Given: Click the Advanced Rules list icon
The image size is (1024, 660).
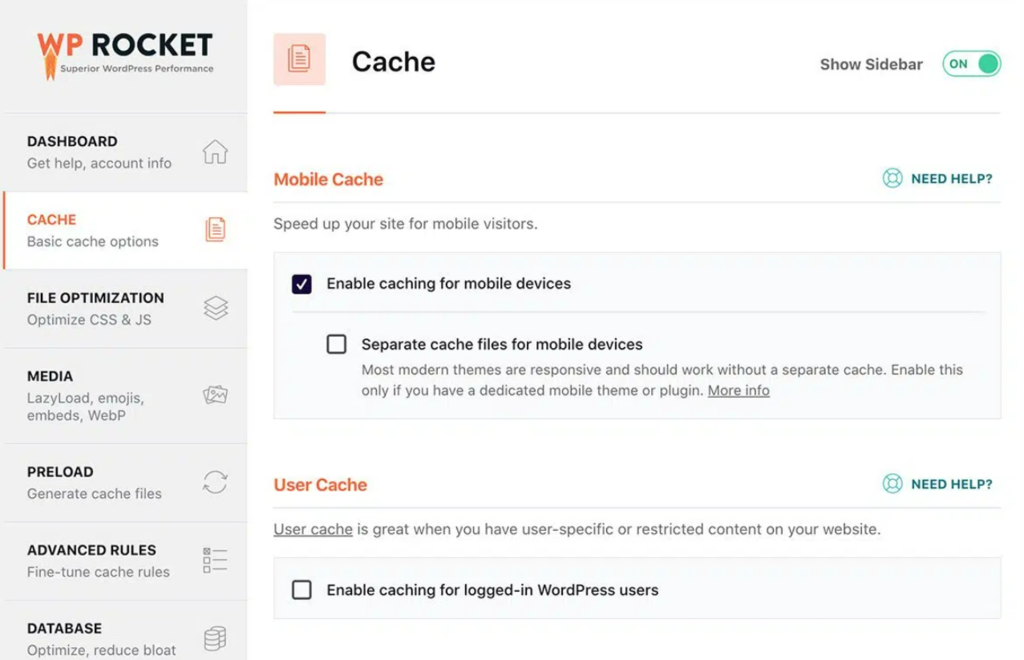Looking at the screenshot, I should [215, 560].
